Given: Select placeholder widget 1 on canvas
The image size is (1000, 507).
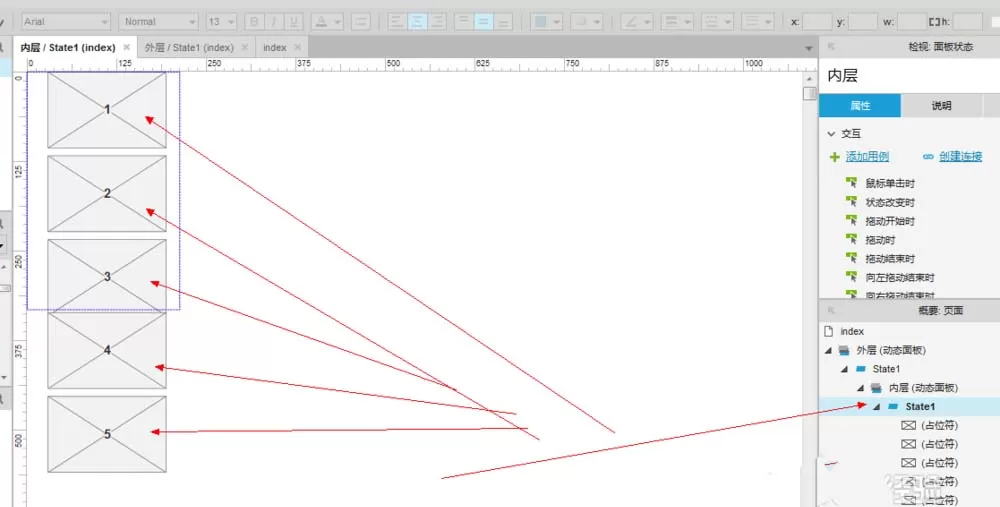Looking at the screenshot, I should (x=107, y=110).
